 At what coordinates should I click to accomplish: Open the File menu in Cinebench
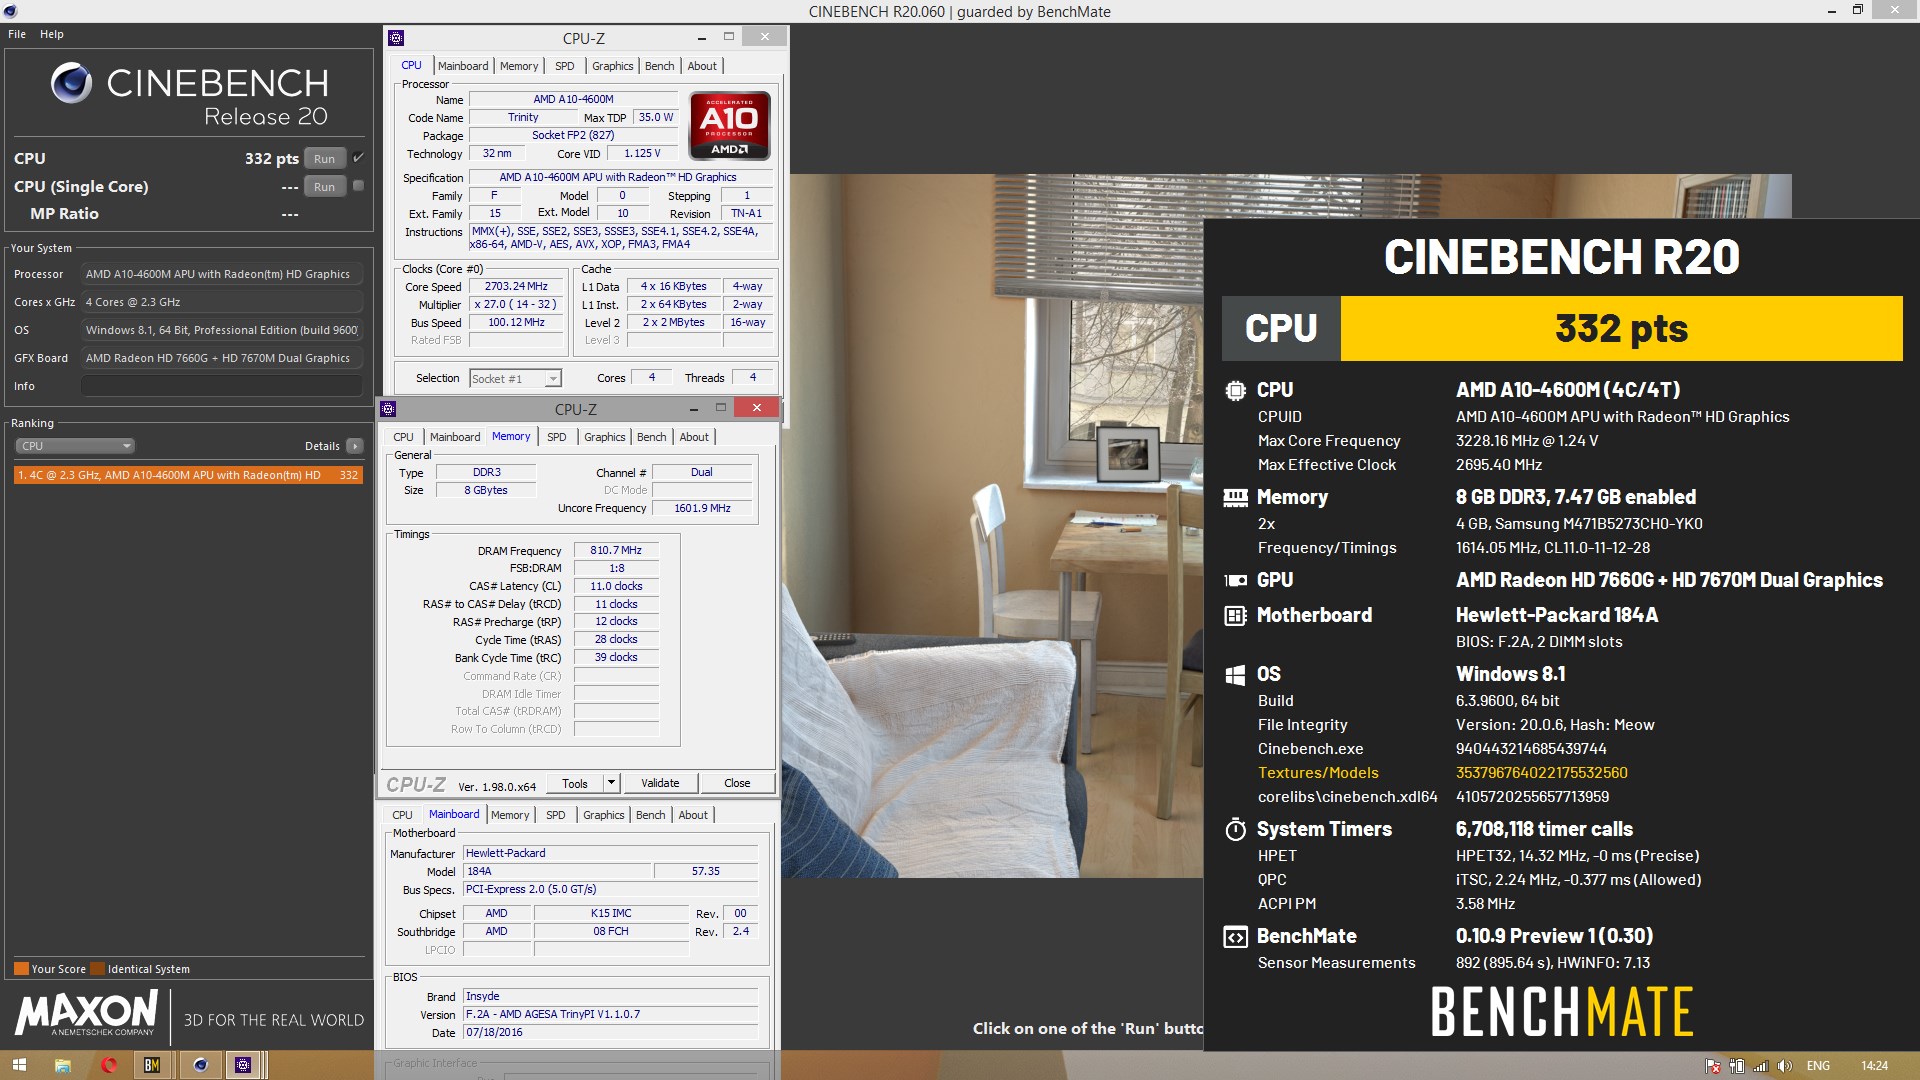click(17, 34)
